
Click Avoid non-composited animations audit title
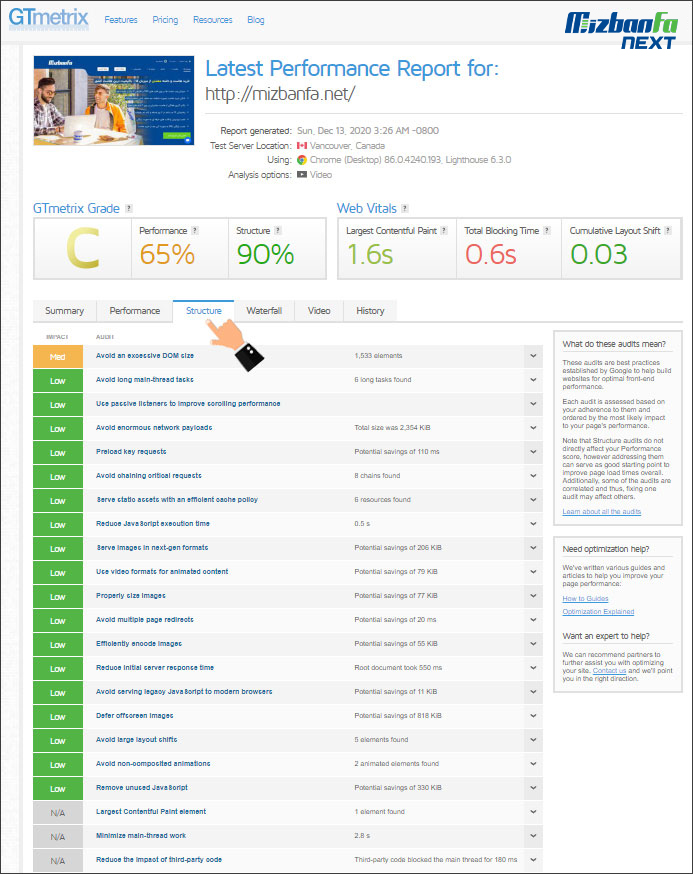click(x=153, y=763)
